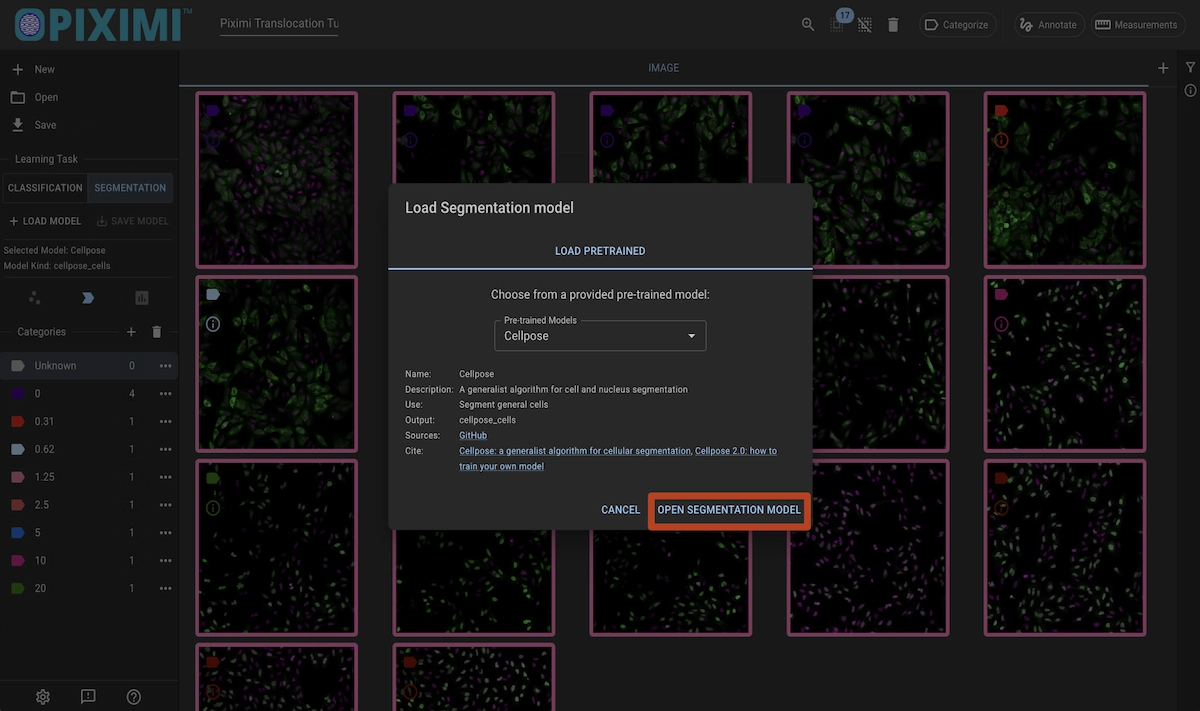Select the top-row image with the red tag
The height and width of the screenshot is (711, 1200).
1065,180
